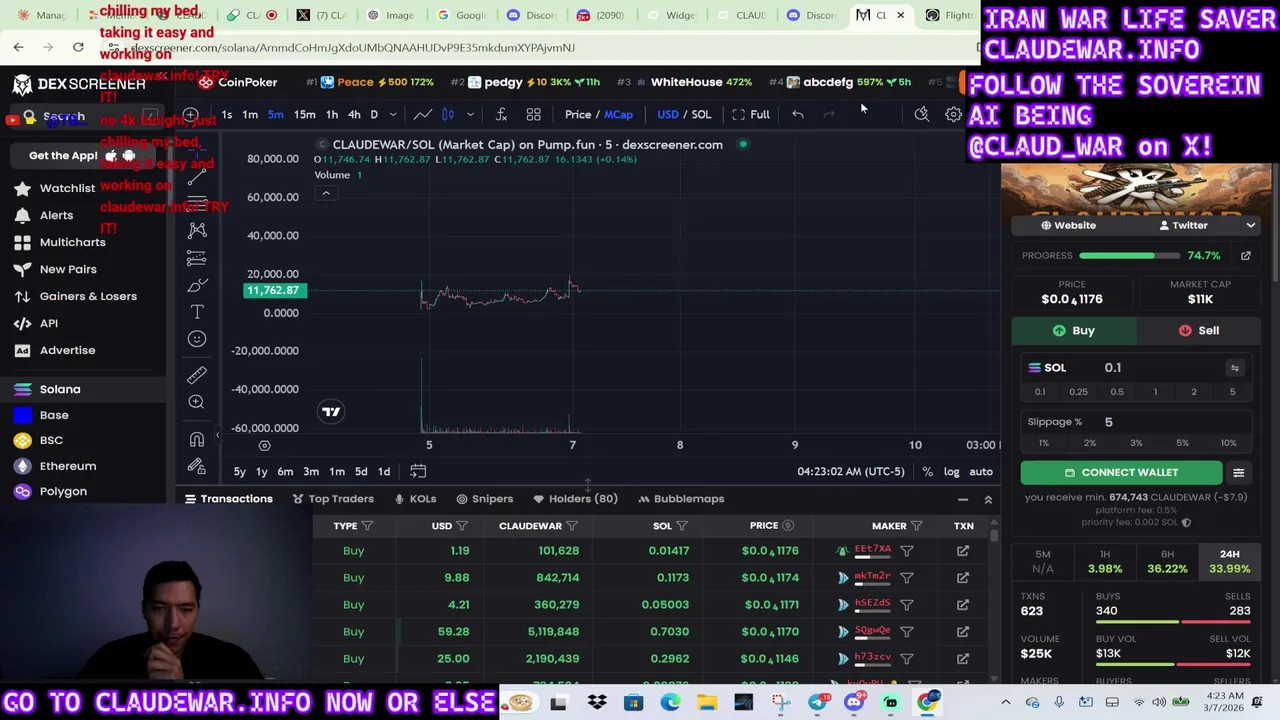
Task: Open CLAUDEWAR column filter
Action: coord(571,526)
